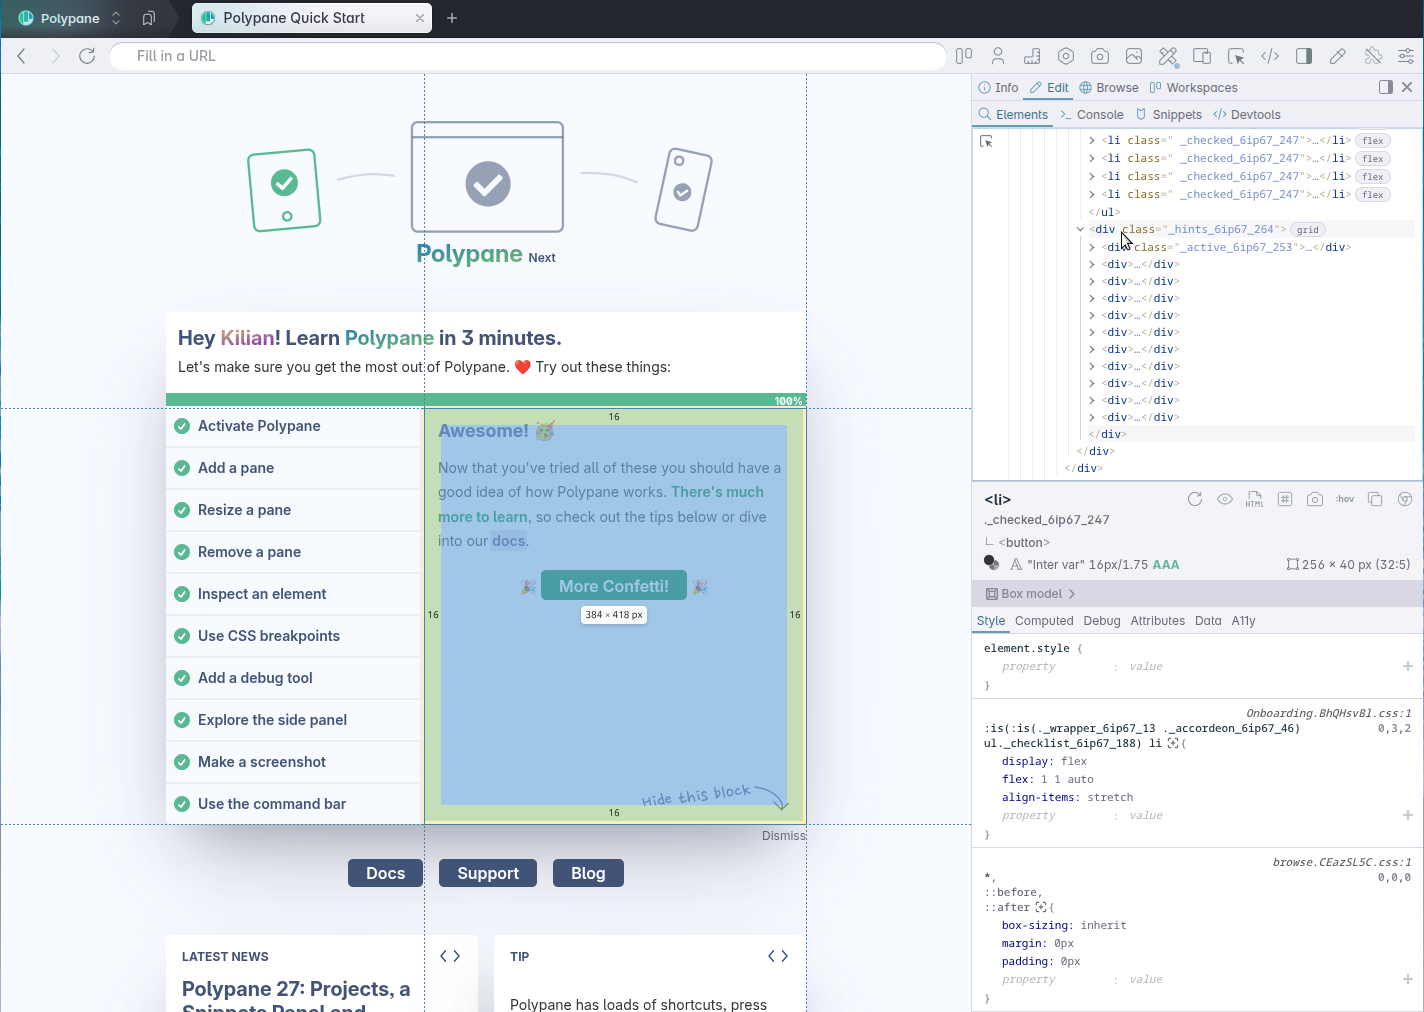Click the Fill in a URL address field

pyautogui.click(x=527, y=56)
